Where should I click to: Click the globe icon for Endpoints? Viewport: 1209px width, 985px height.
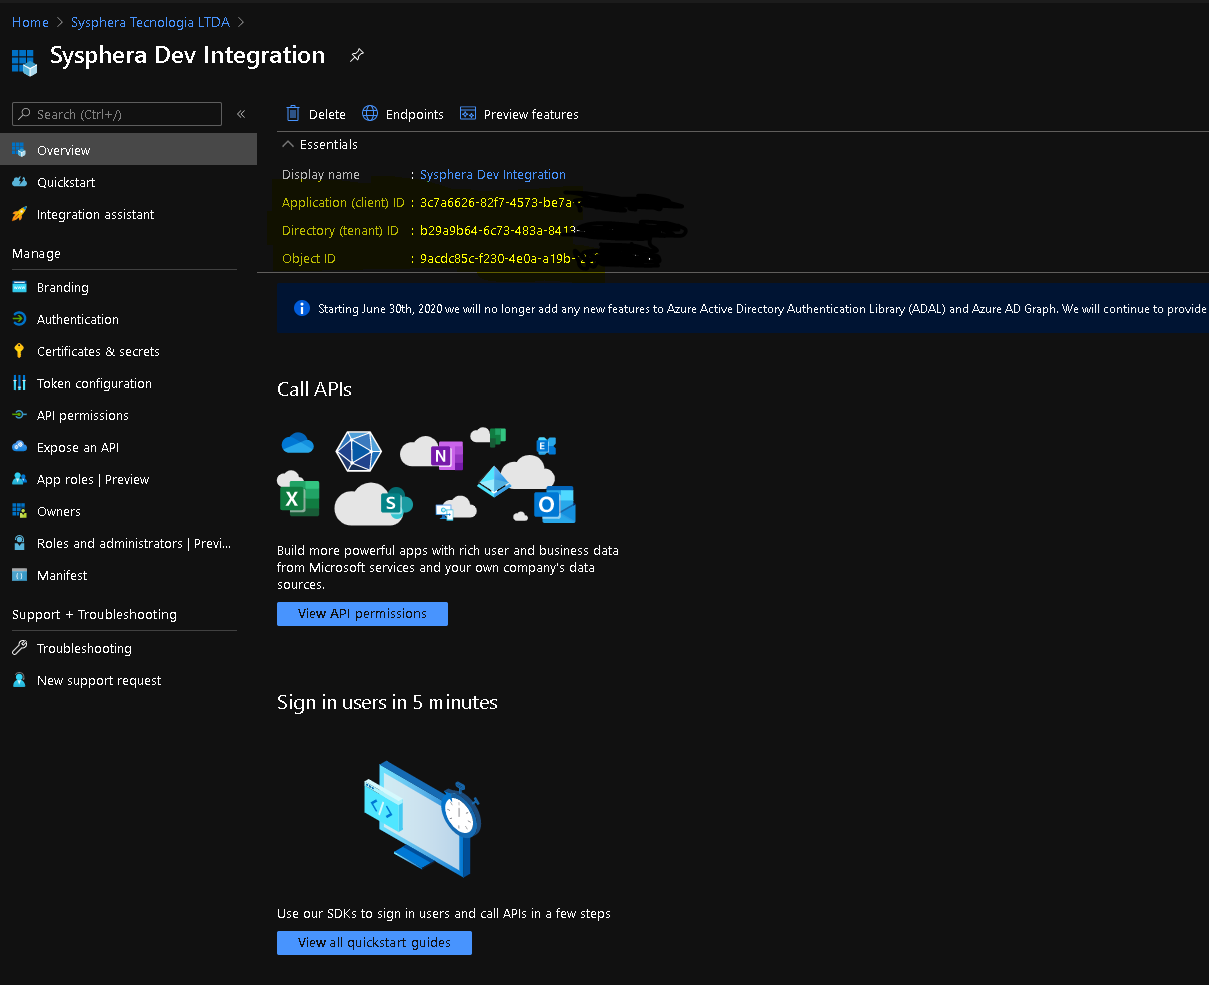click(370, 114)
